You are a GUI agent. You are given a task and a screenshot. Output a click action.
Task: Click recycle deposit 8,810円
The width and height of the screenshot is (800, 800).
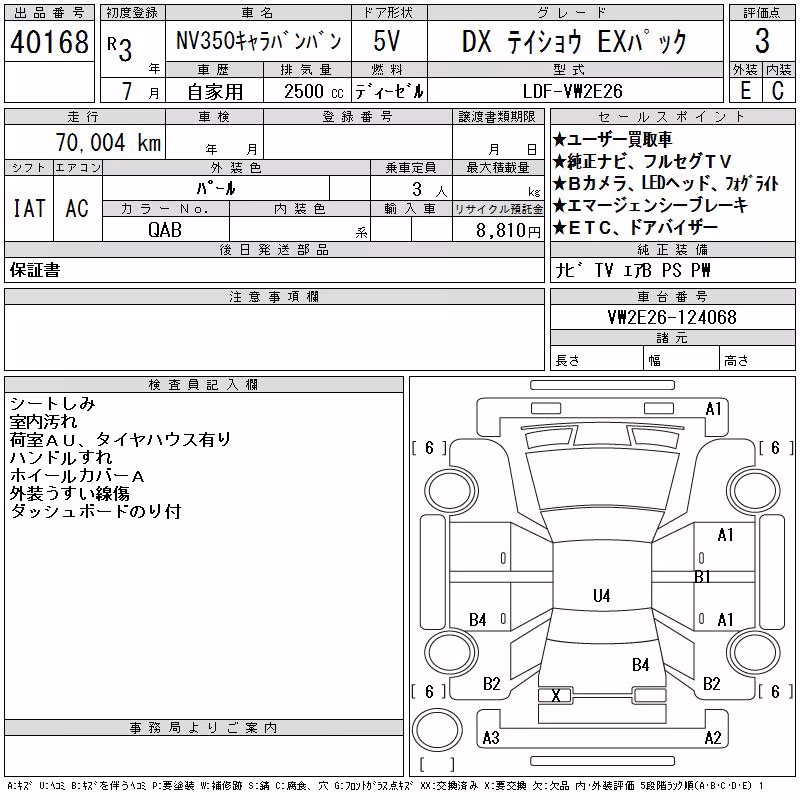509,230
